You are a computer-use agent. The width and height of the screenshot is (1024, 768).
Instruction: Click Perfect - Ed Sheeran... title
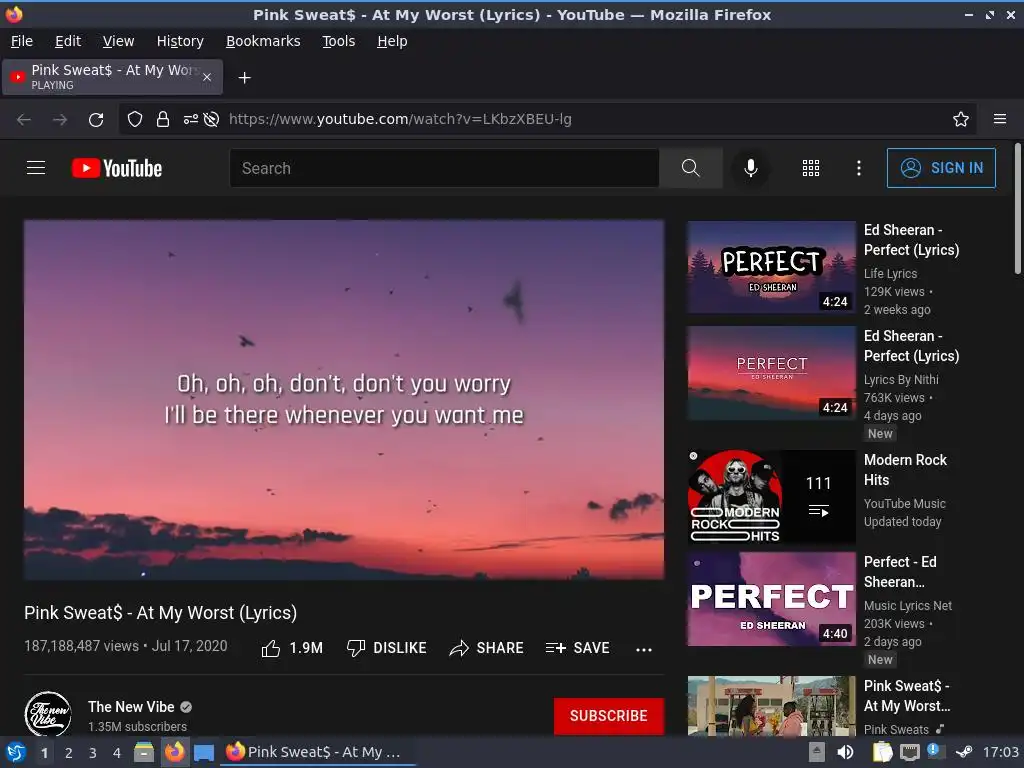coord(900,571)
